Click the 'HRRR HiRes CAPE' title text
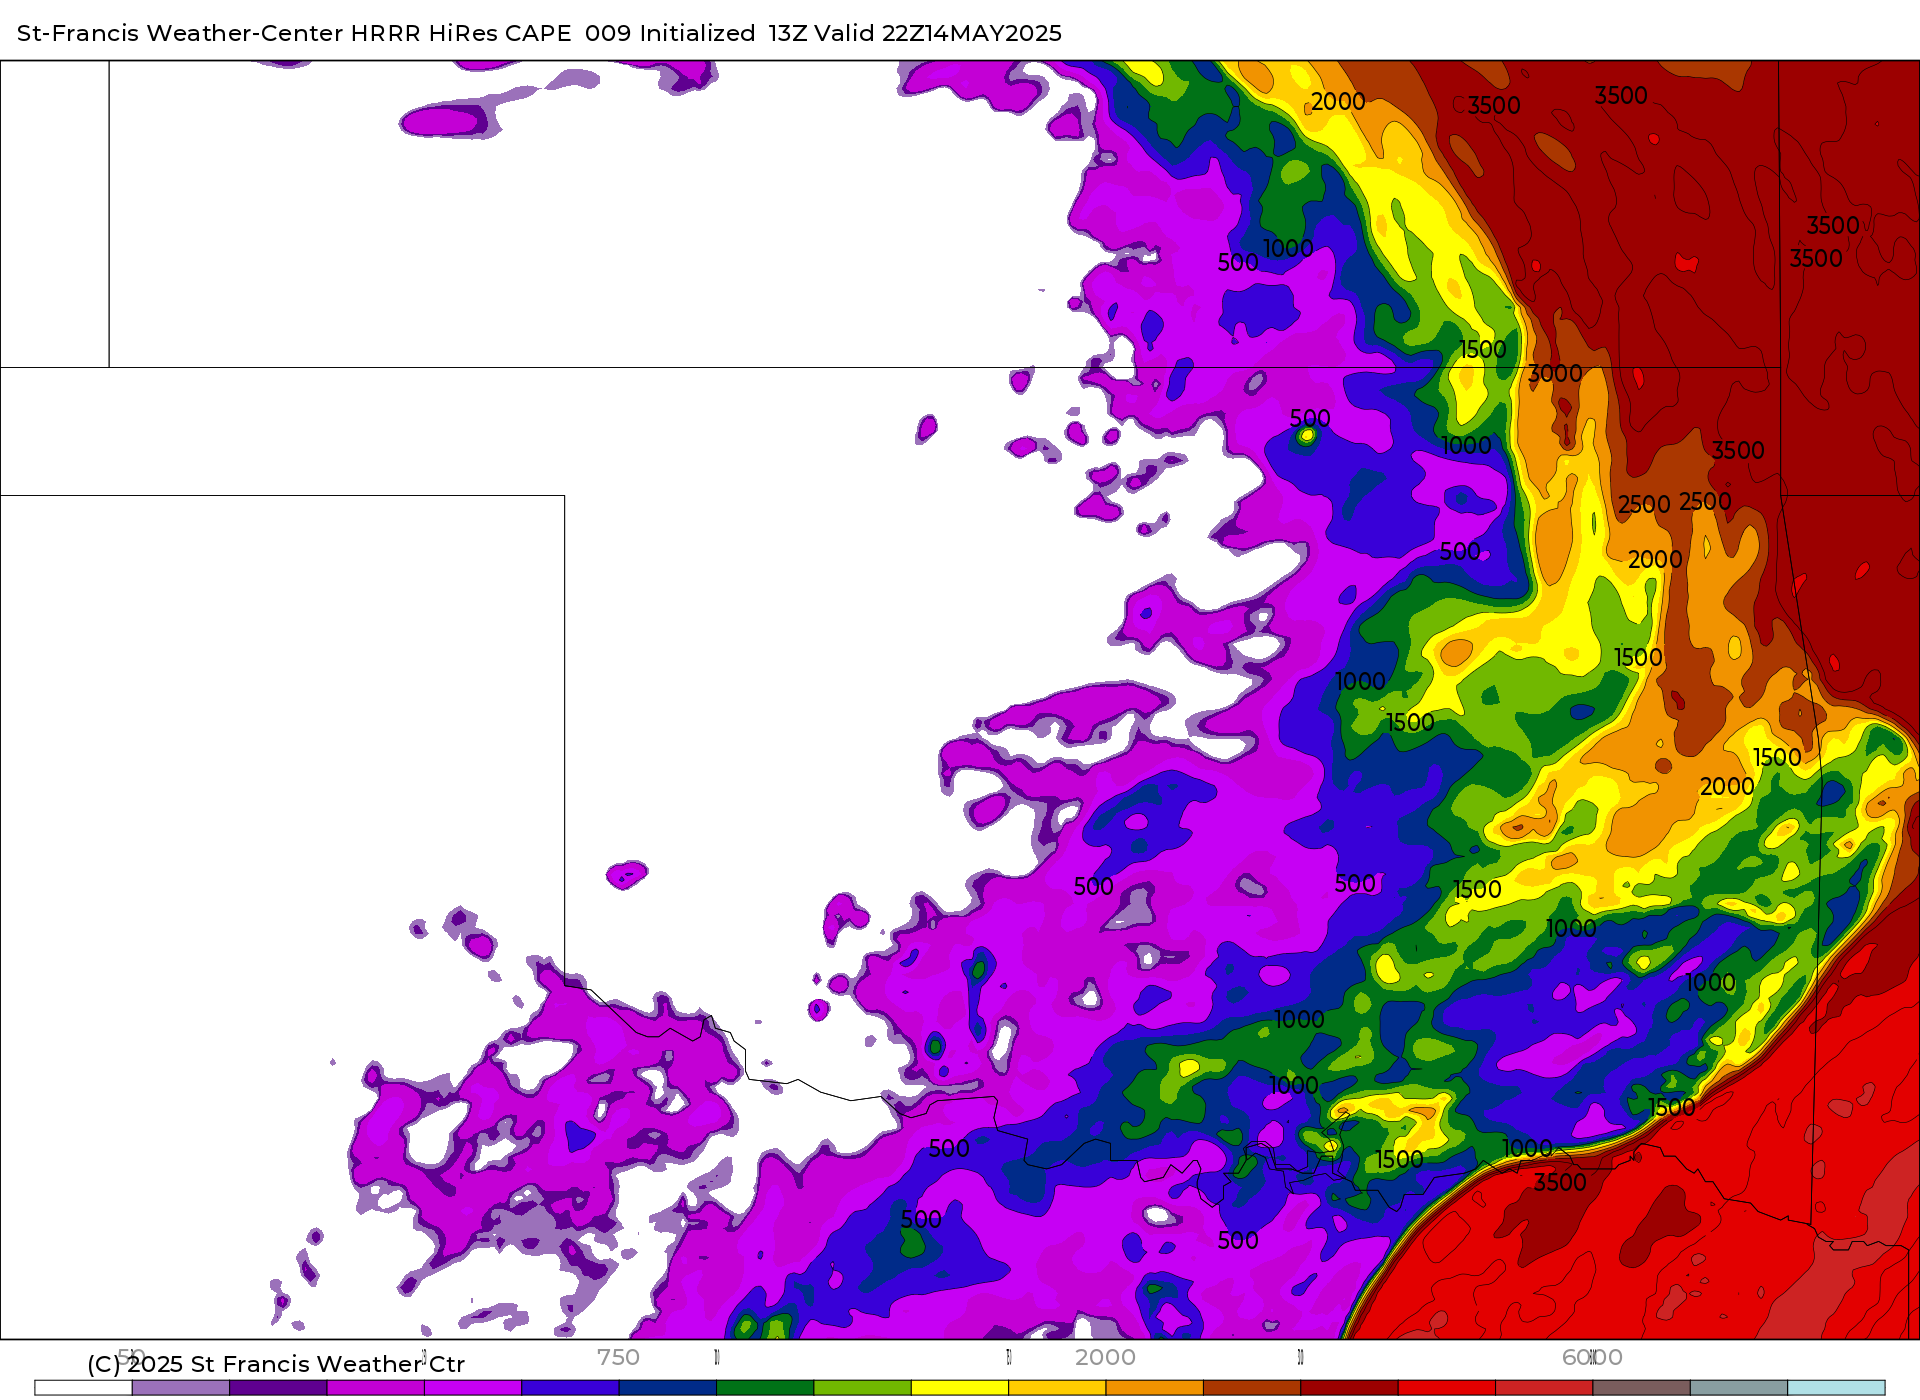This screenshot has width=1920, height=1400. click(461, 33)
